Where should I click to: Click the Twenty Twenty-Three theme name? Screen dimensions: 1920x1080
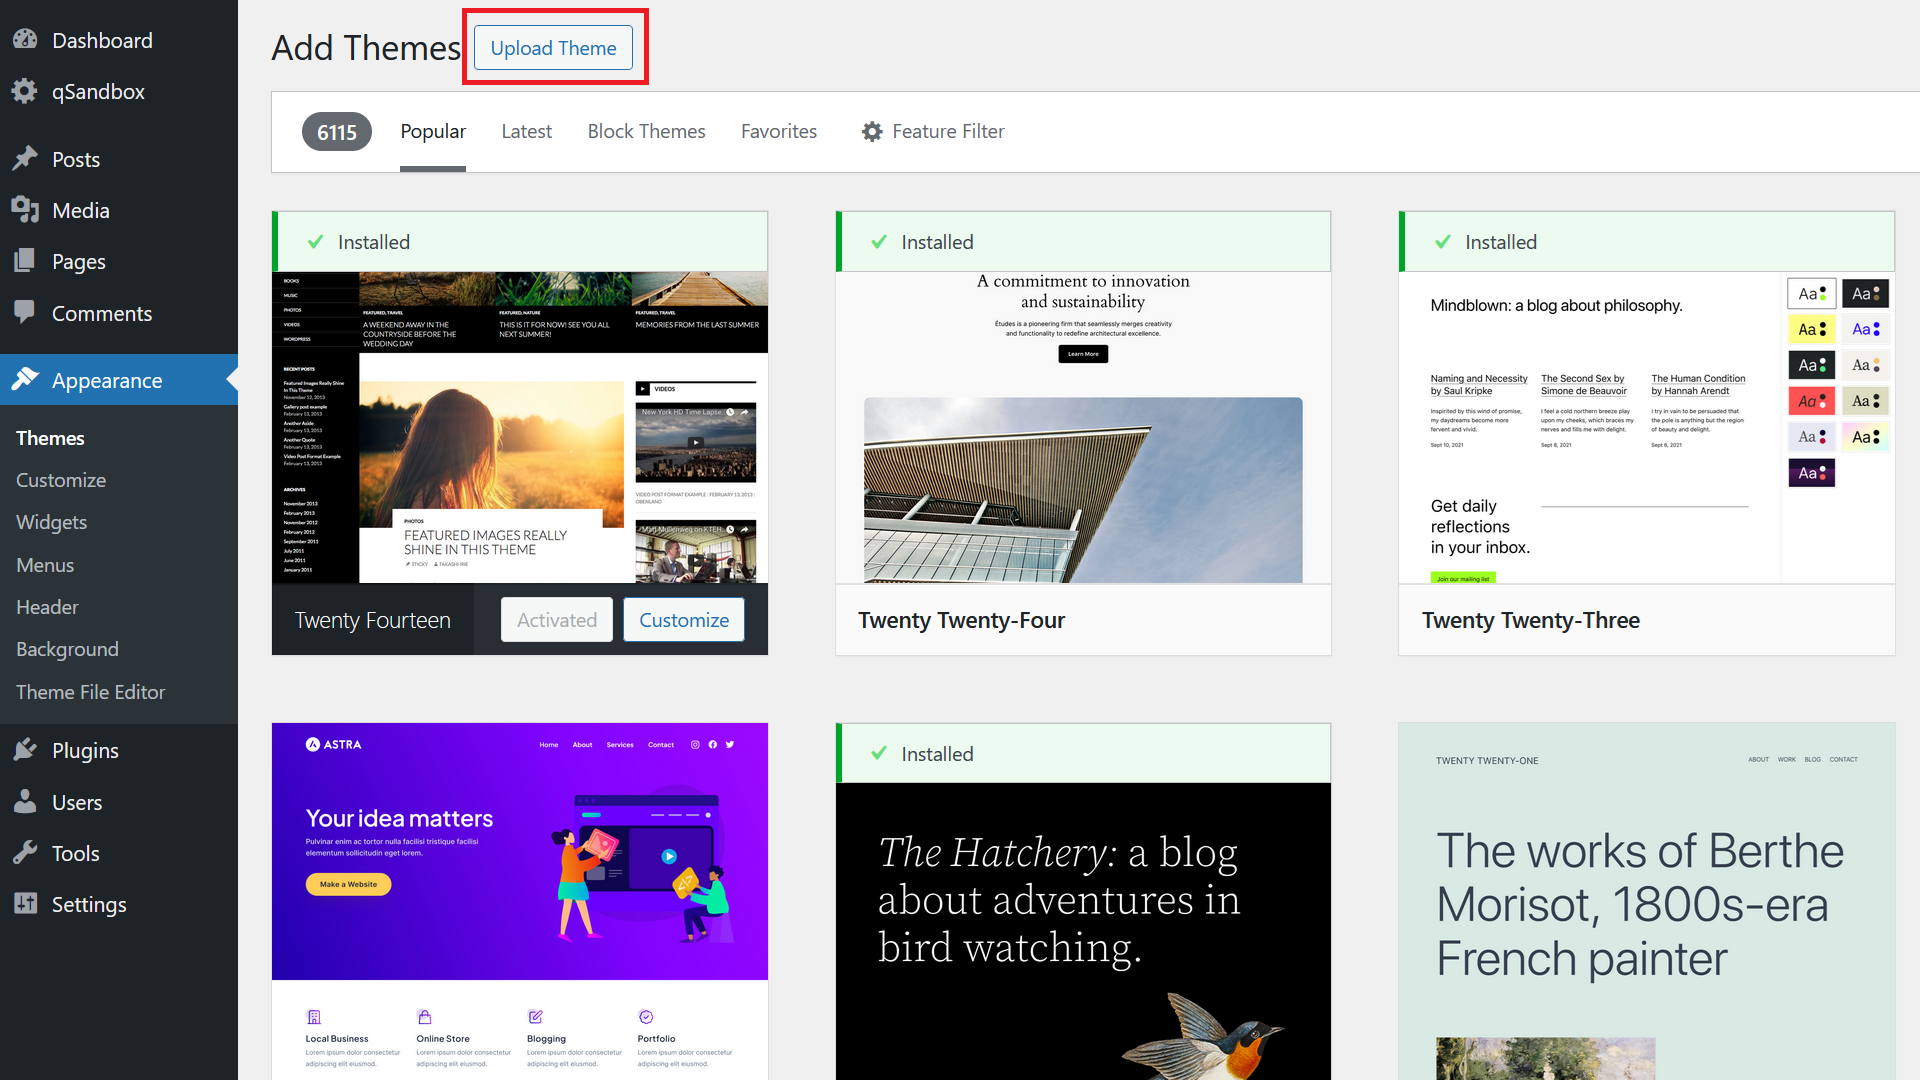pyautogui.click(x=1531, y=620)
